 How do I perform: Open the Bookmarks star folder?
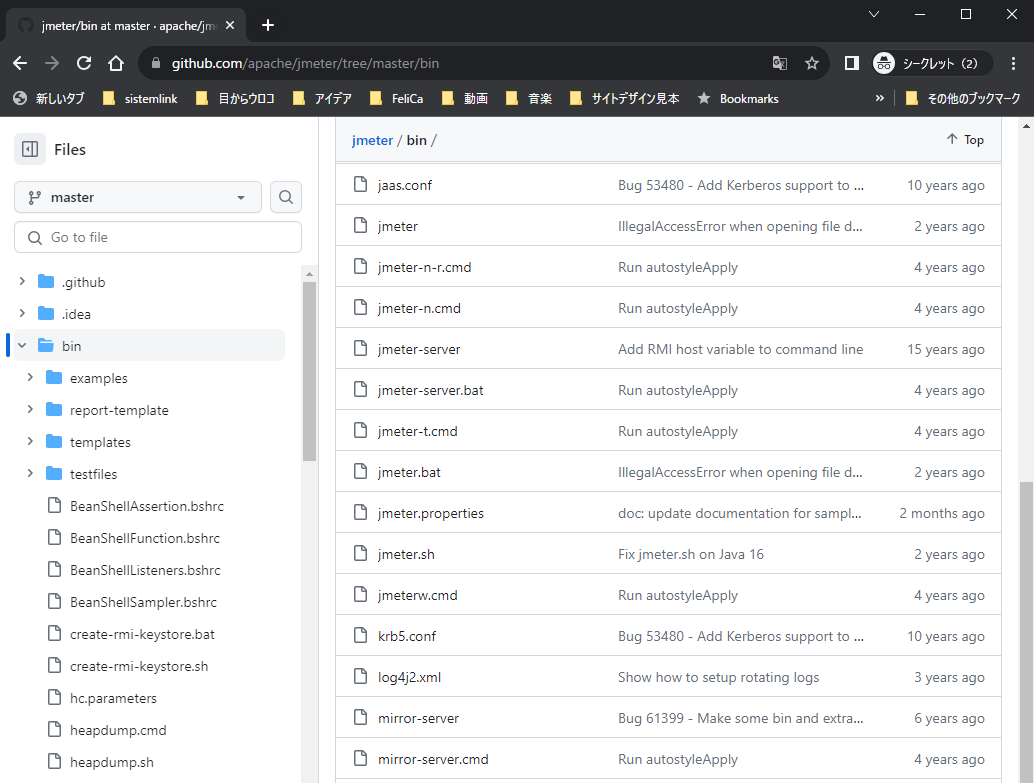coord(738,98)
